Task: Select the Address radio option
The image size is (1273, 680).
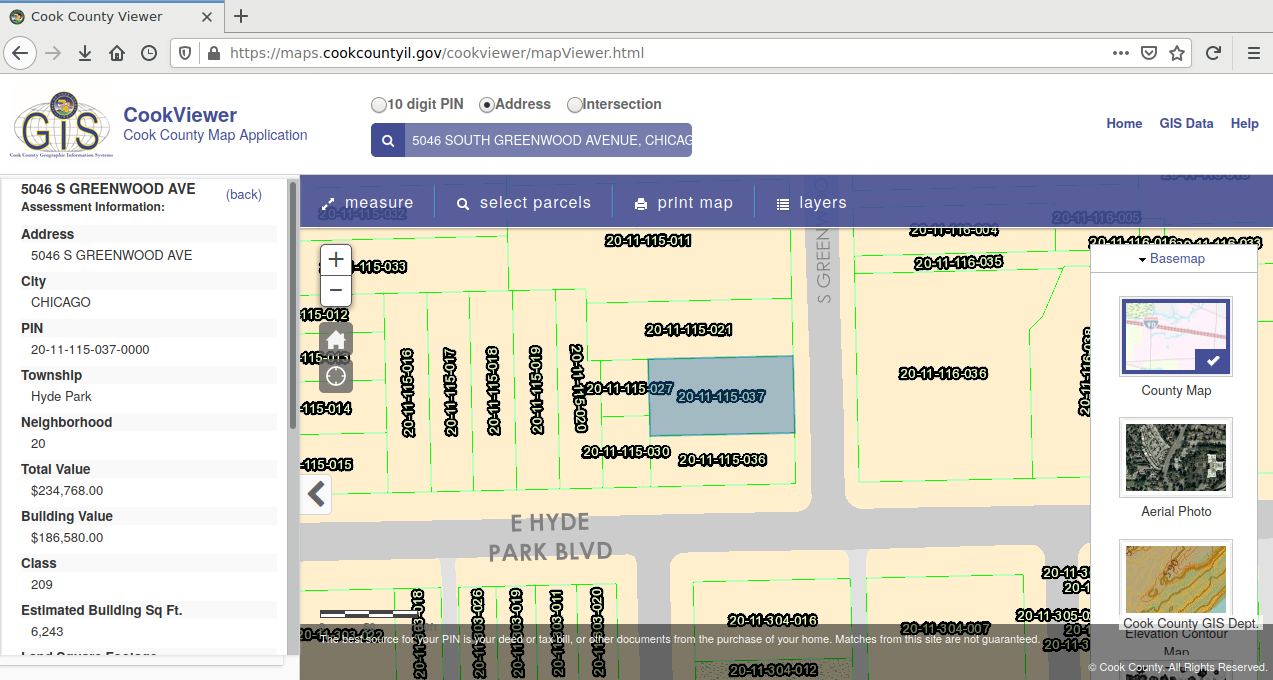Action: pos(487,105)
